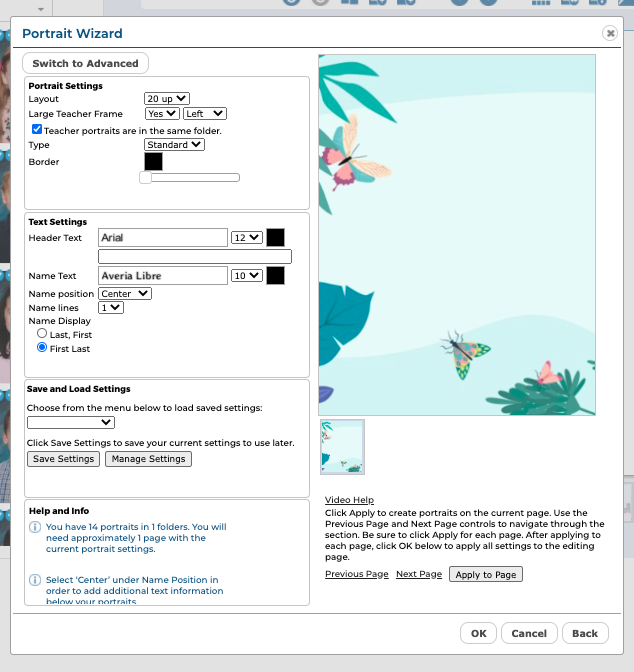Toggle 'Teacher portraits are in the same folder' checkbox

(37, 130)
